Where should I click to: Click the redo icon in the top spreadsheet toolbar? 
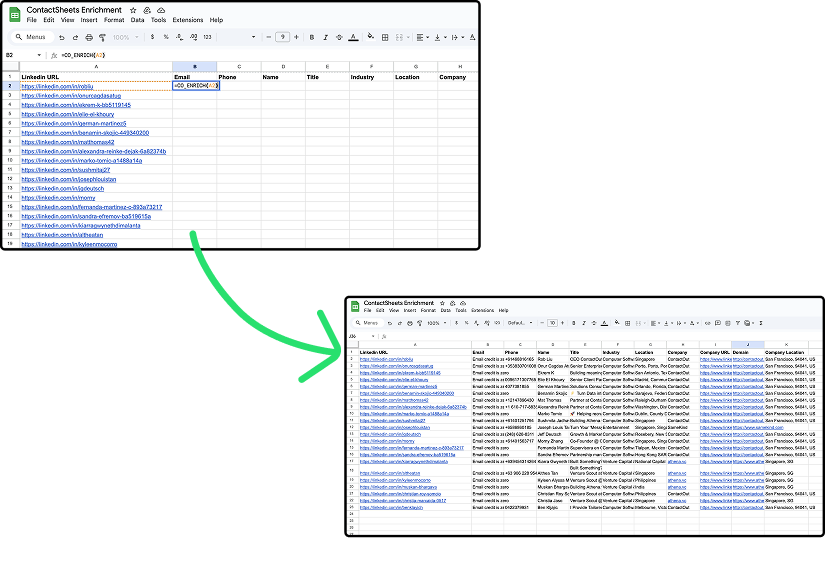pyautogui.click(x=75, y=37)
